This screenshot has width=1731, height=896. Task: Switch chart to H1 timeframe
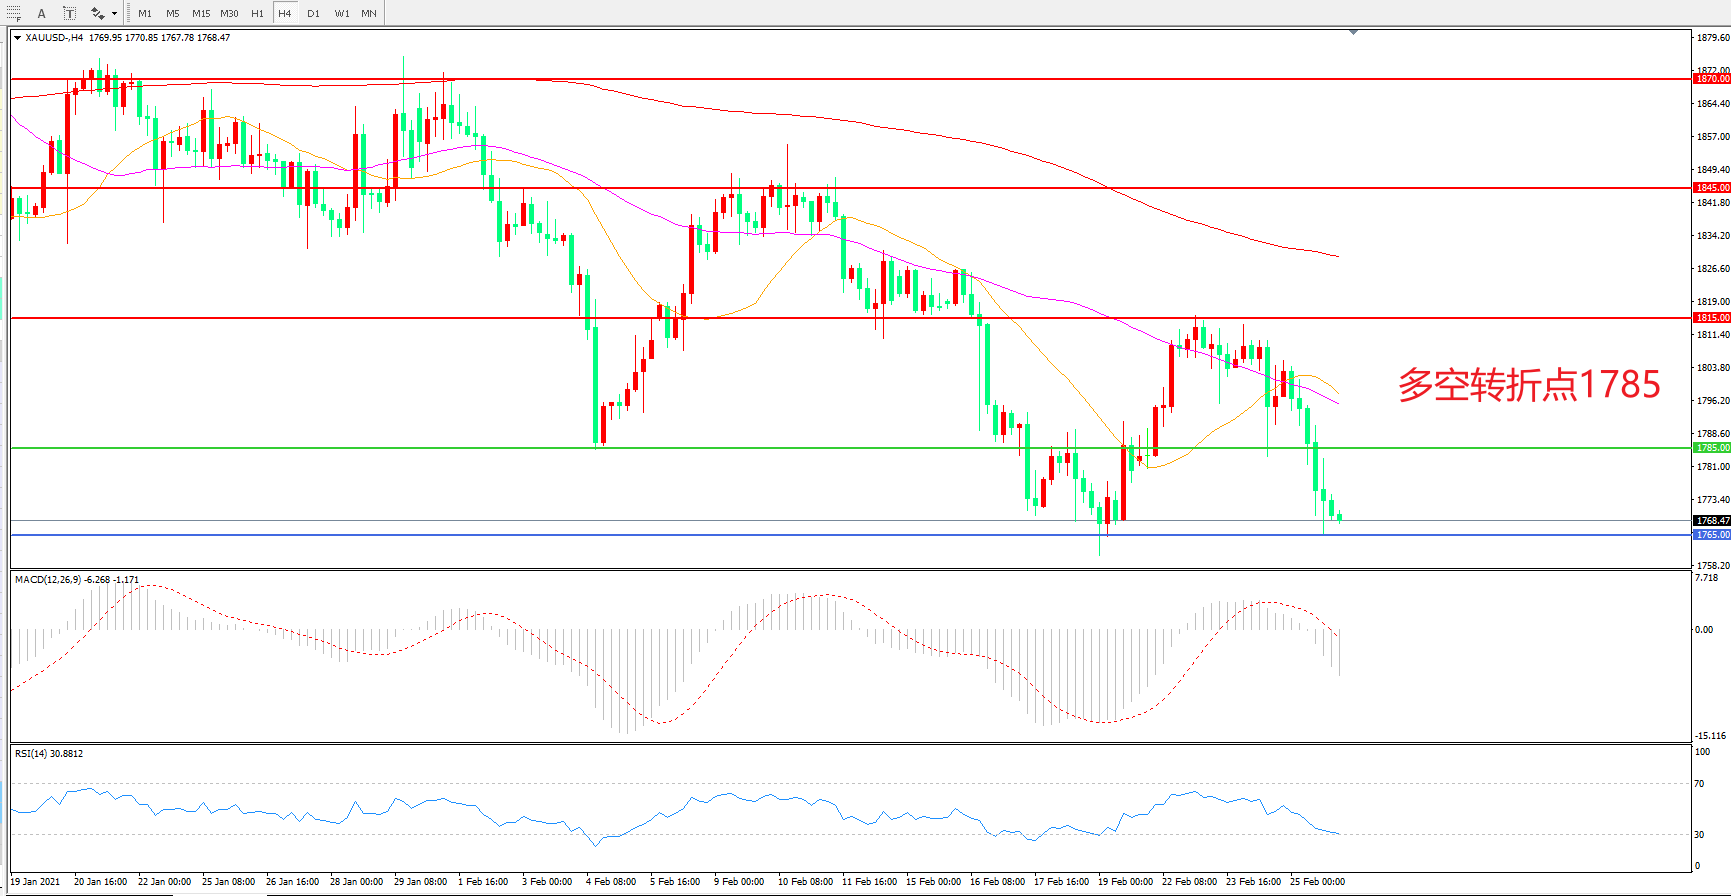point(257,13)
